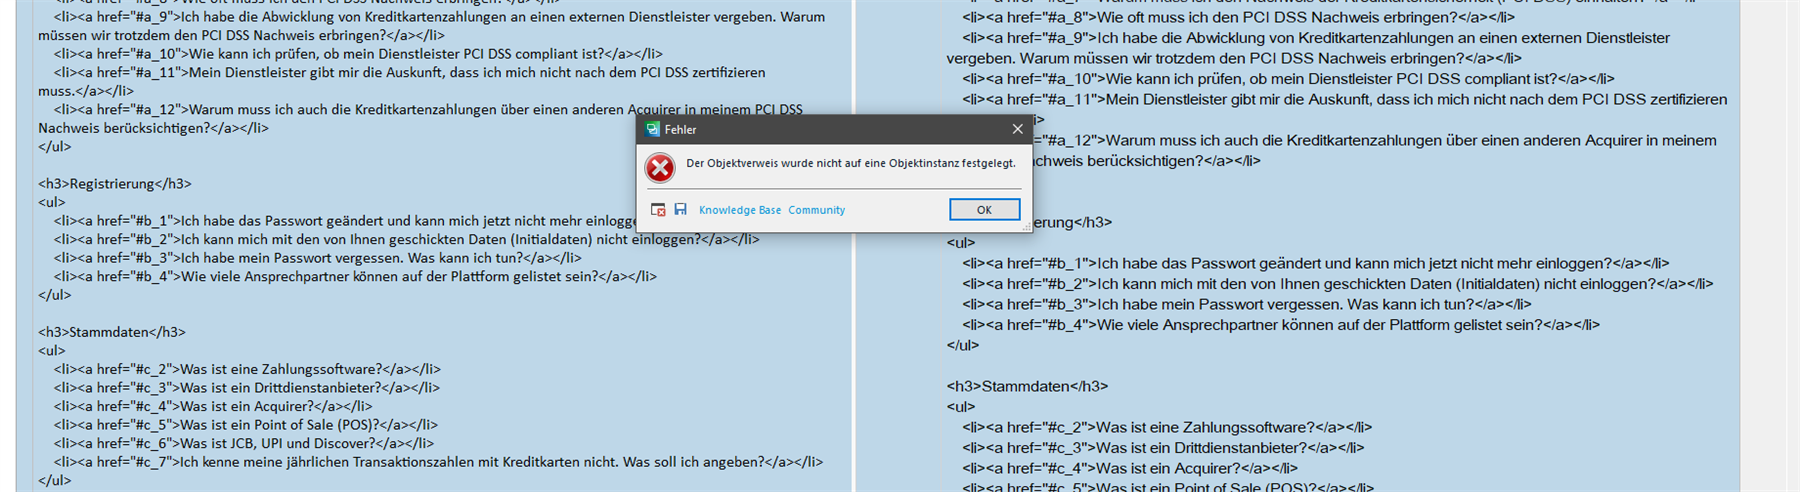The image size is (1800, 492).
Task: Select the #c_2 Zahlungssoftware line in right pane
Action: pyautogui.click(x=1167, y=427)
